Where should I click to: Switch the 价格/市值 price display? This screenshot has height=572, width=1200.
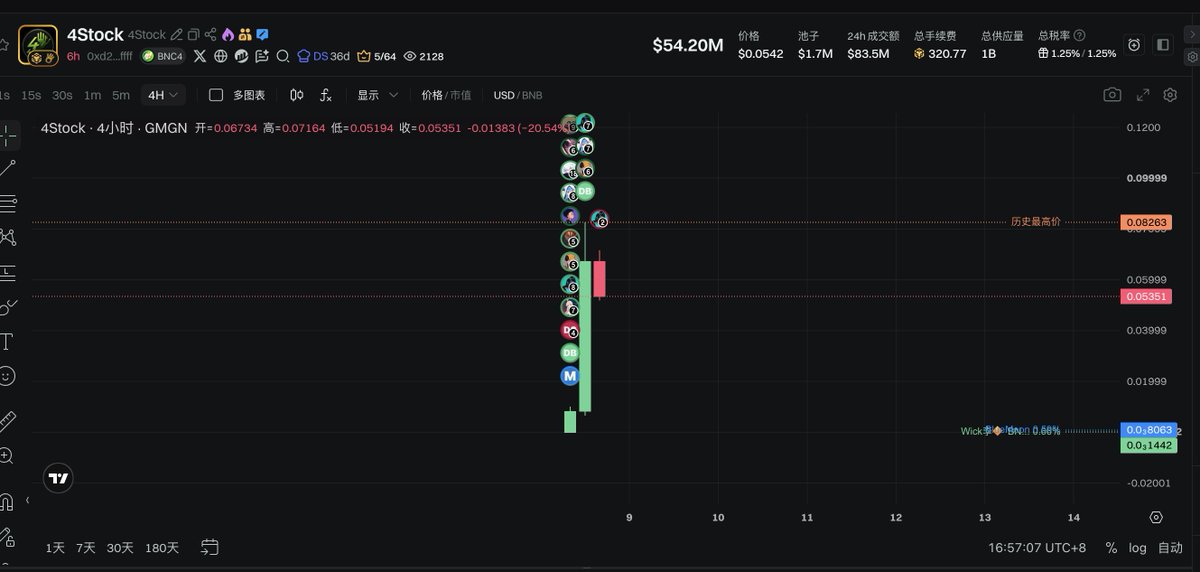tap(446, 95)
